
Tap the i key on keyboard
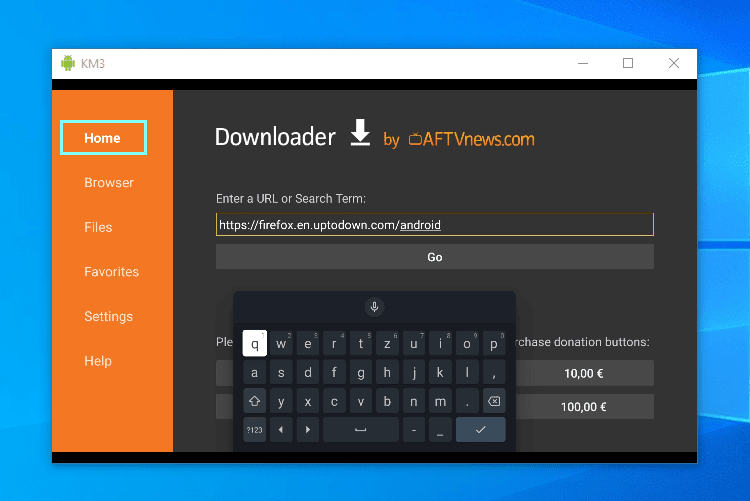pos(441,343)
